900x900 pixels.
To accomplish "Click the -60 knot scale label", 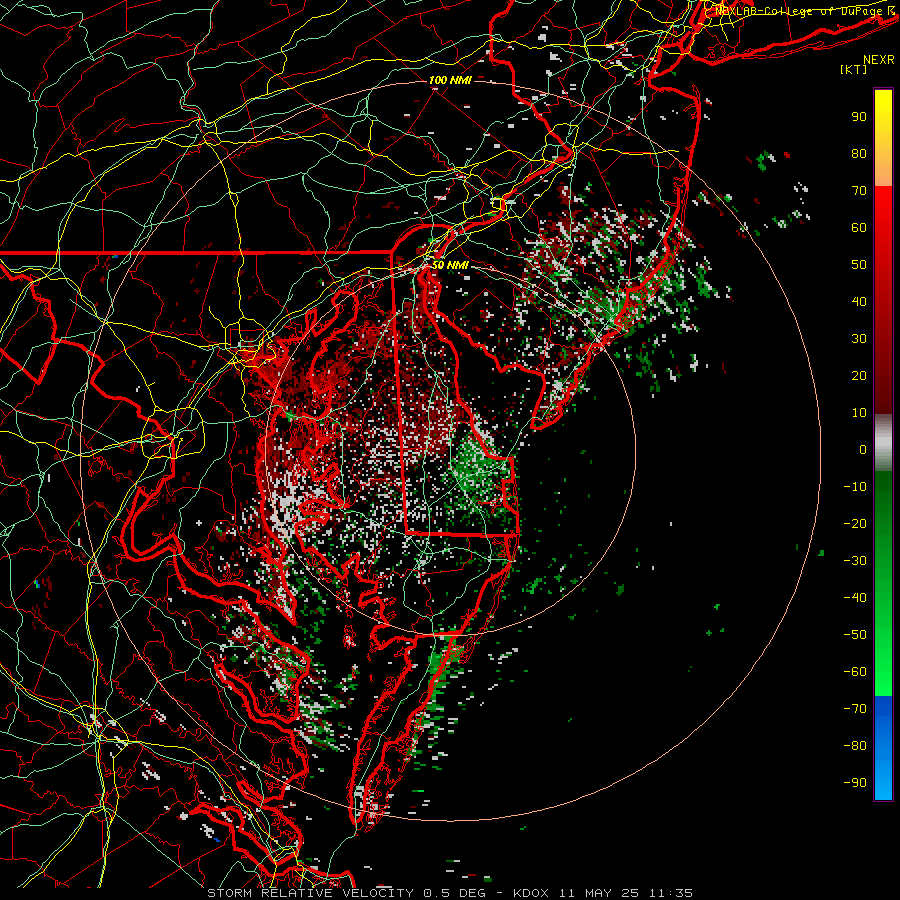I will pos(855,672).
